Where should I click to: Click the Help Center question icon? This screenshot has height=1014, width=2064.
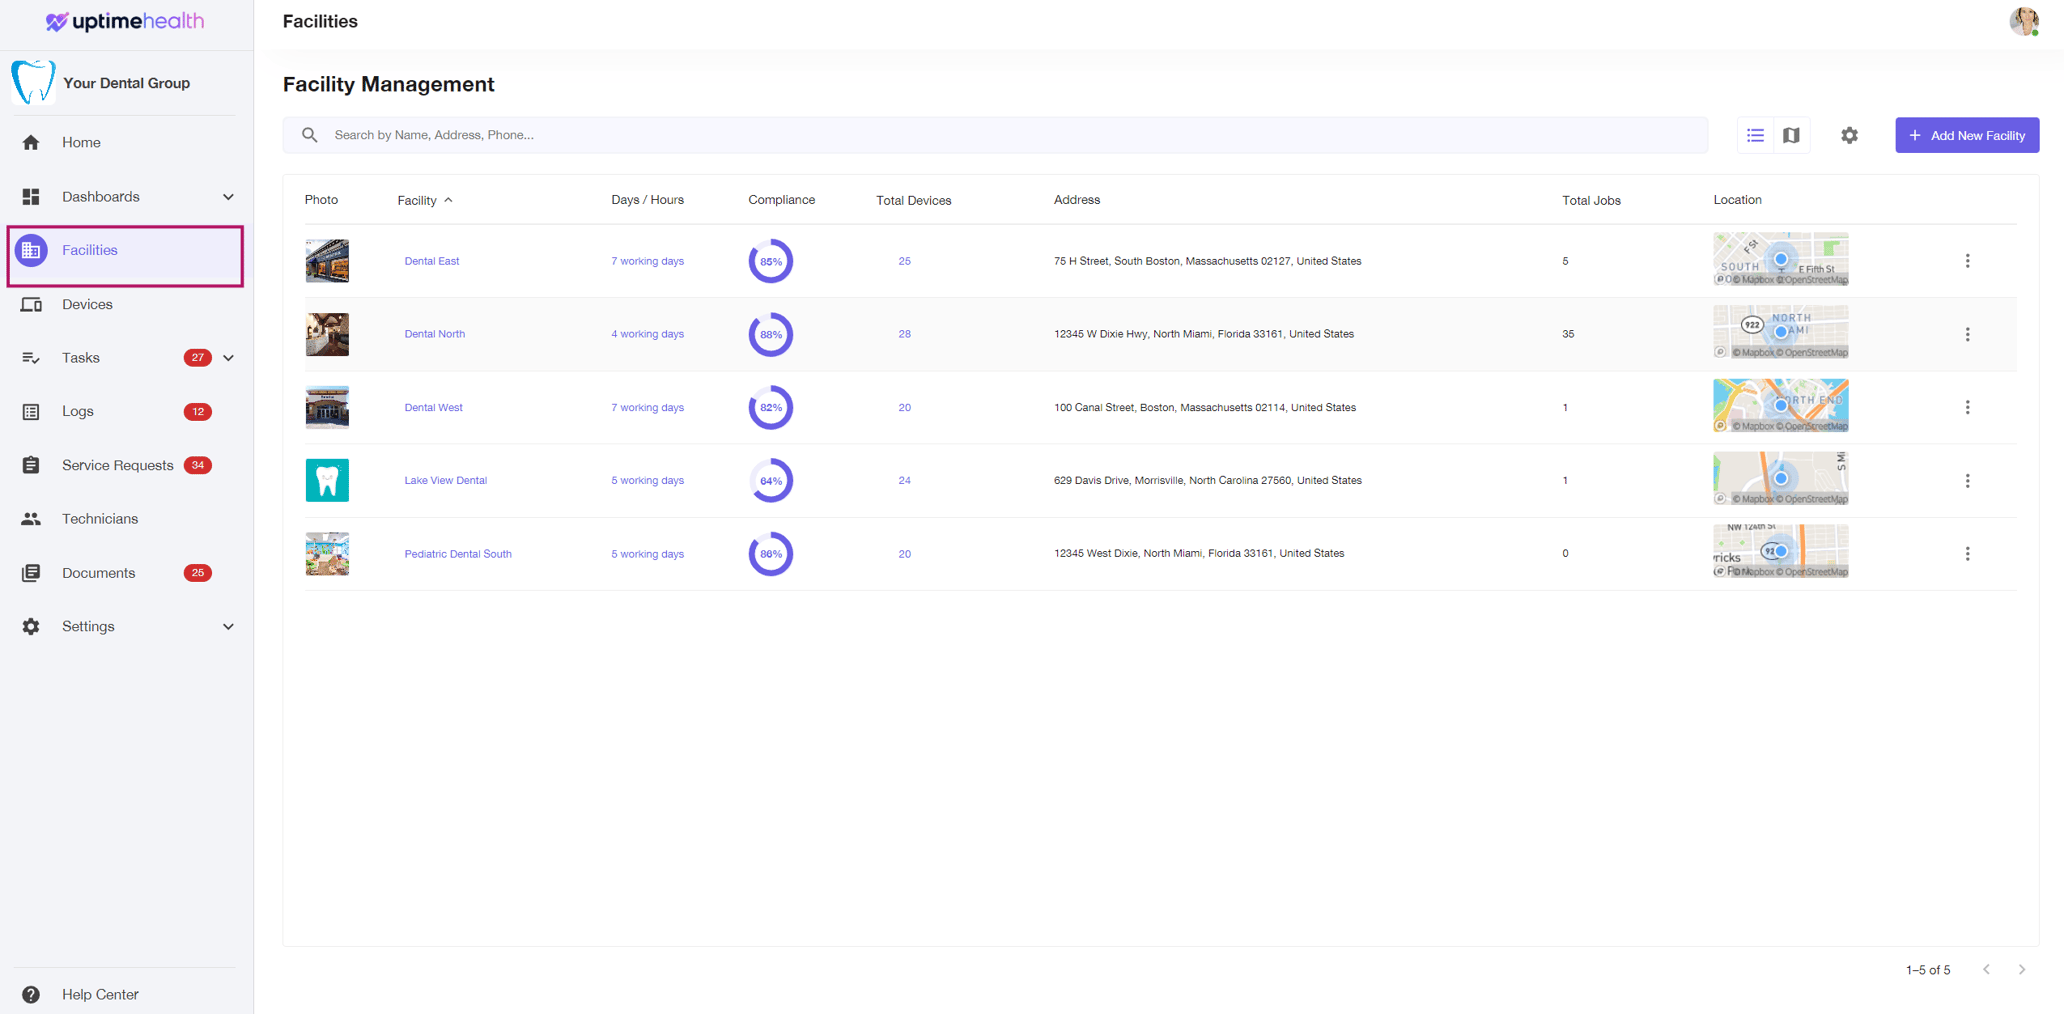31,994
